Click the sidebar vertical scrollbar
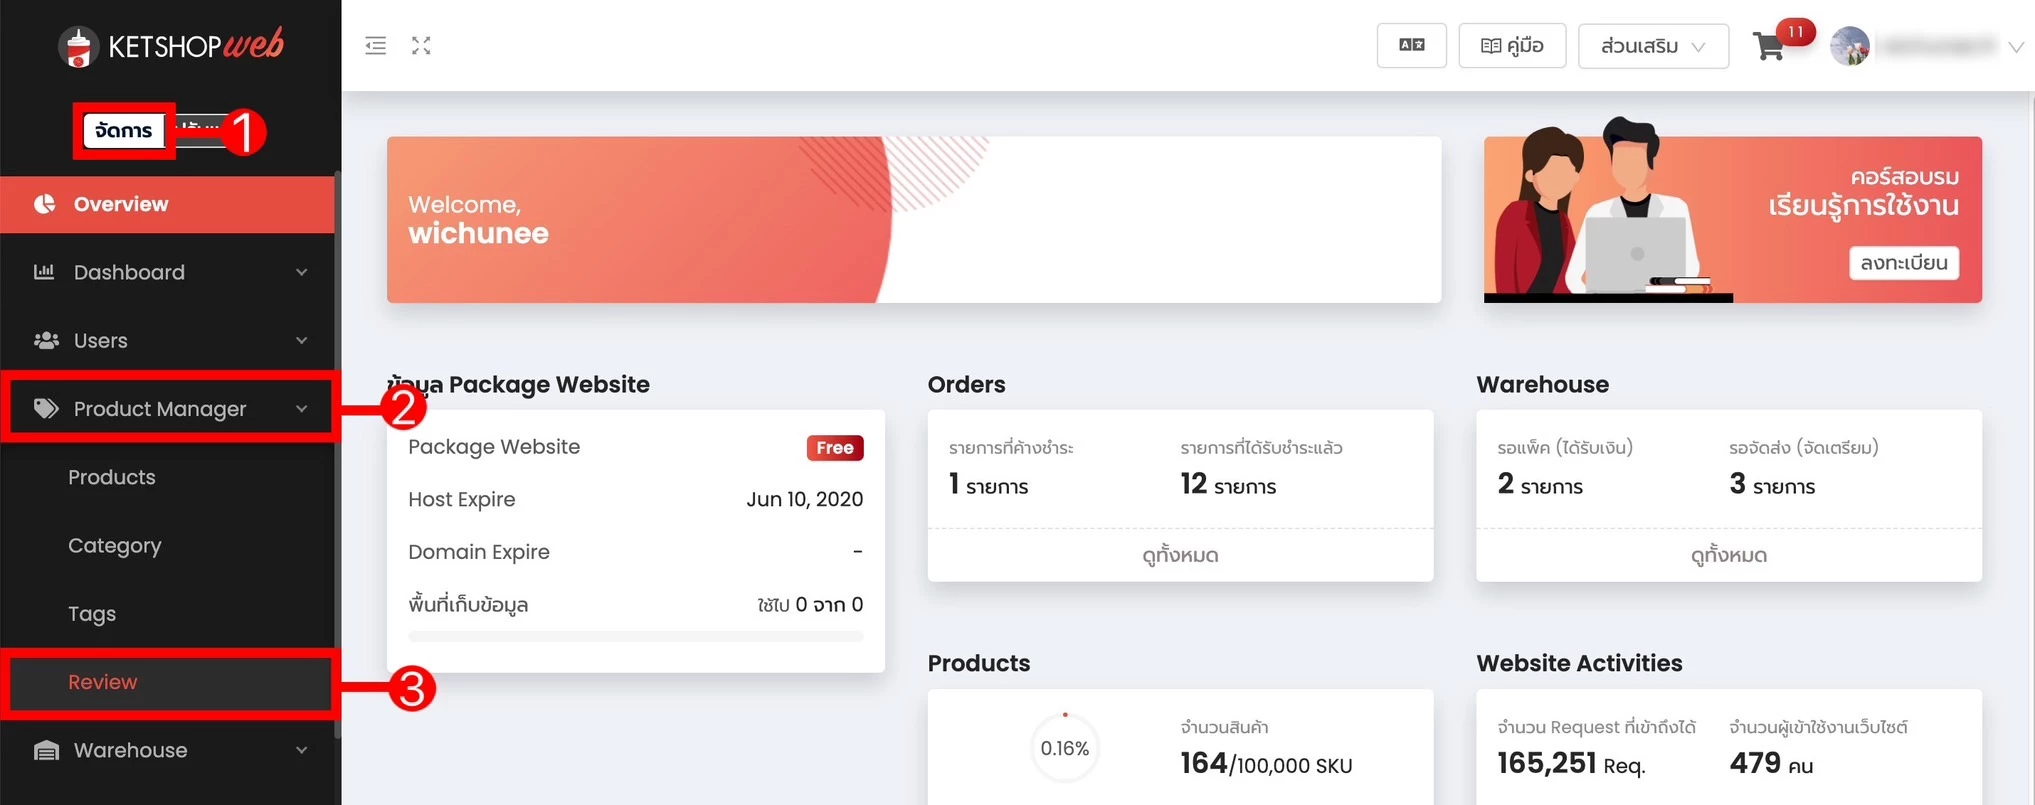 [337, 455]
